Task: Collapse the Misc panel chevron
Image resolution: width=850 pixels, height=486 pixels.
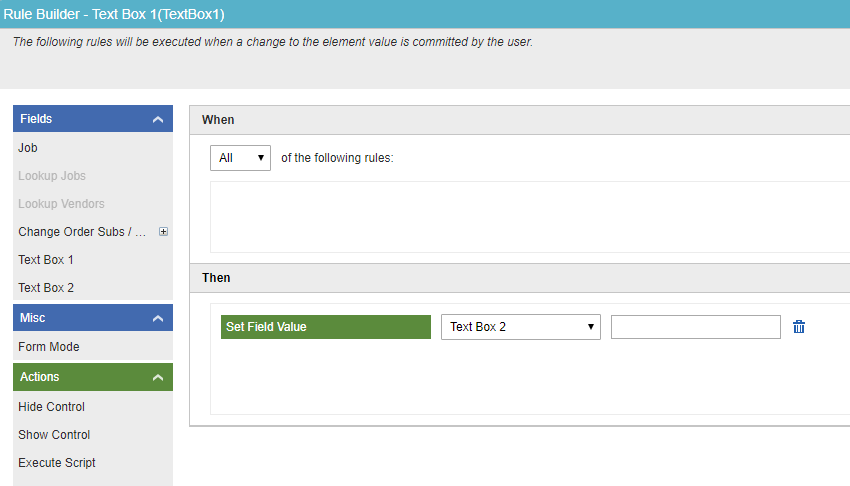Action: click(x=157, y=319)
